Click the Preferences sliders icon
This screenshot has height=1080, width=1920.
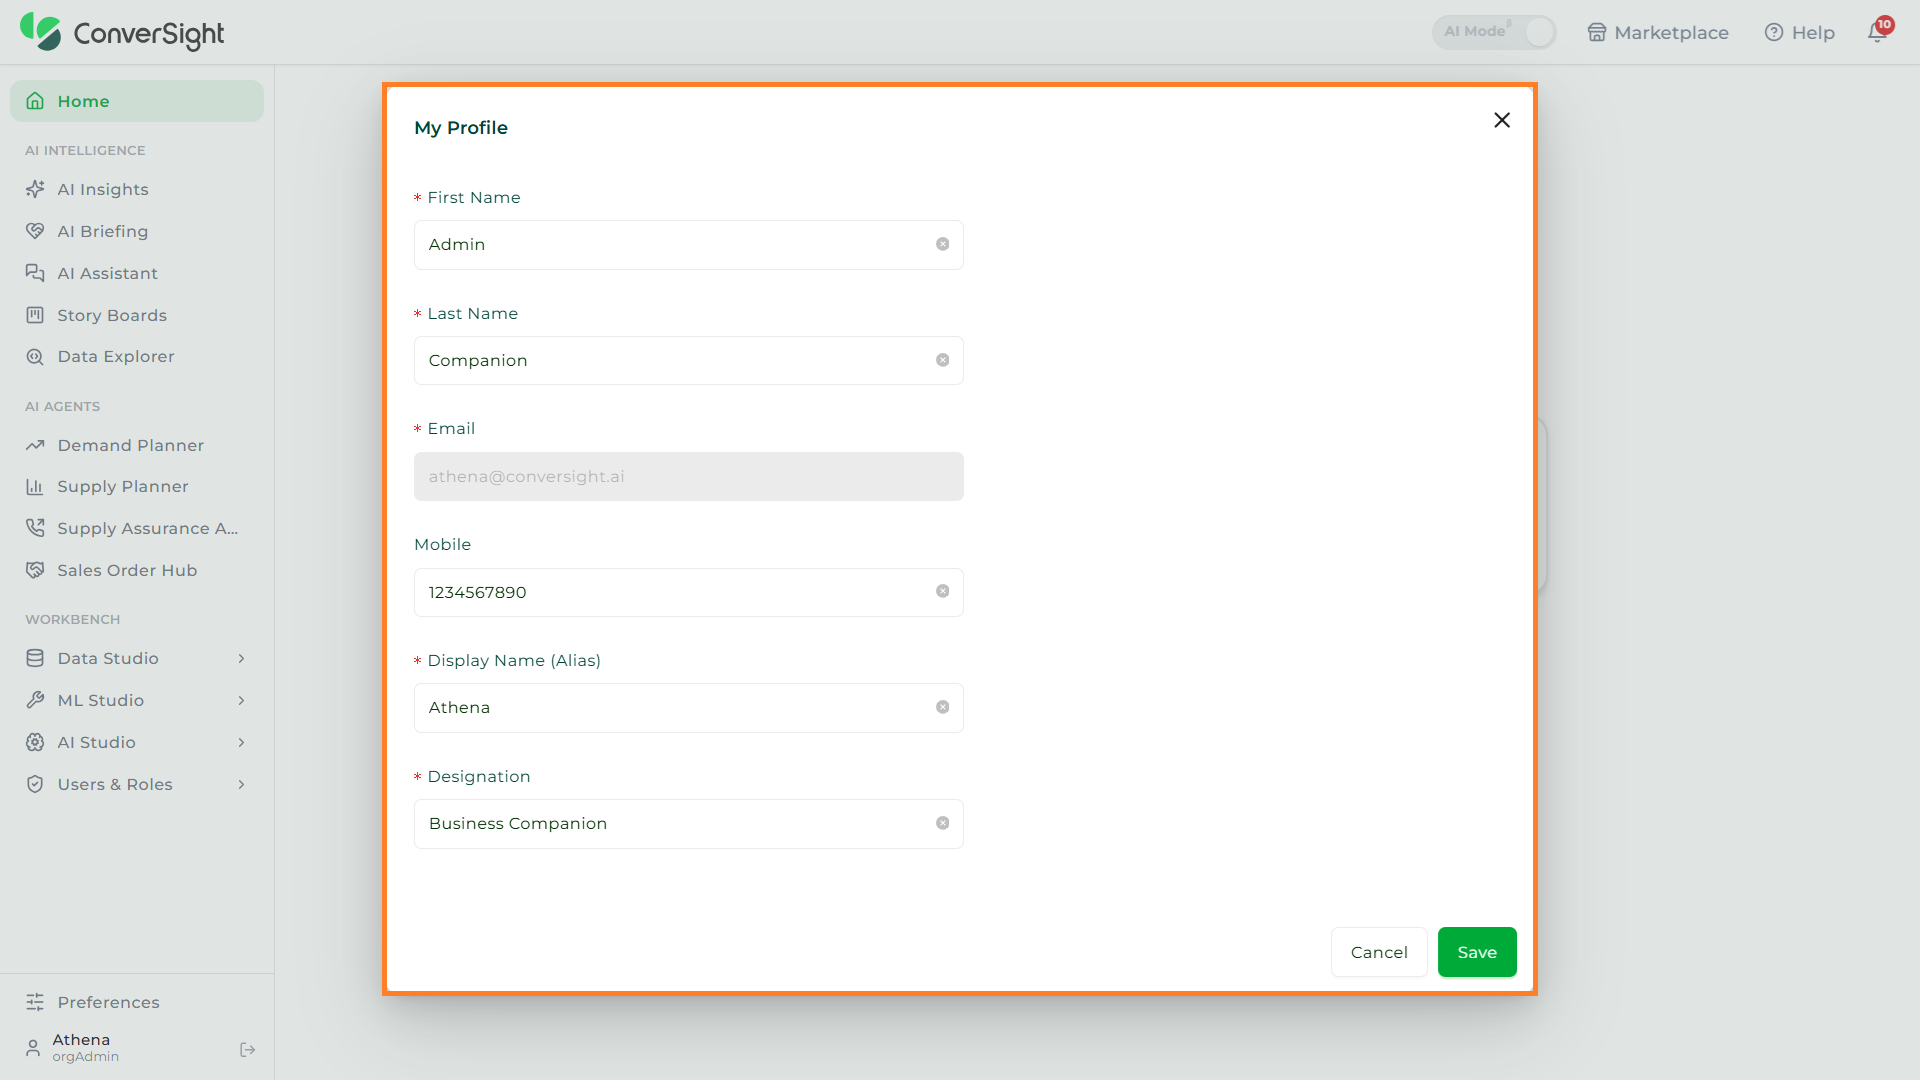click(x=35, y=1002)
